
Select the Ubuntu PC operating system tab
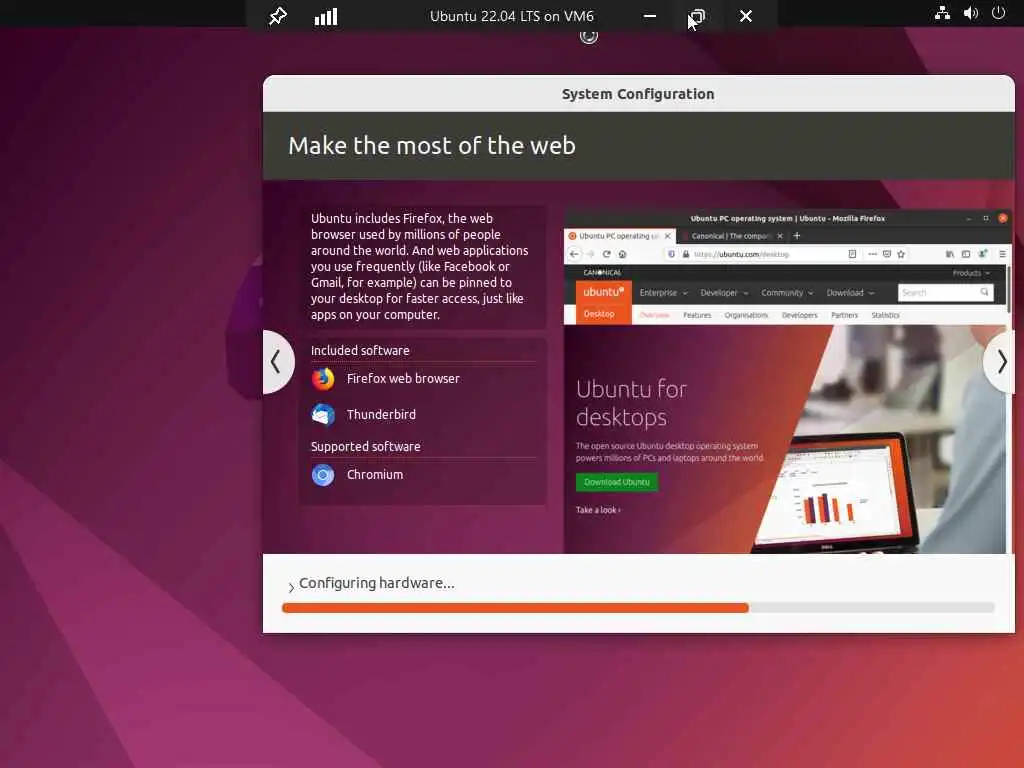(618, 236)
